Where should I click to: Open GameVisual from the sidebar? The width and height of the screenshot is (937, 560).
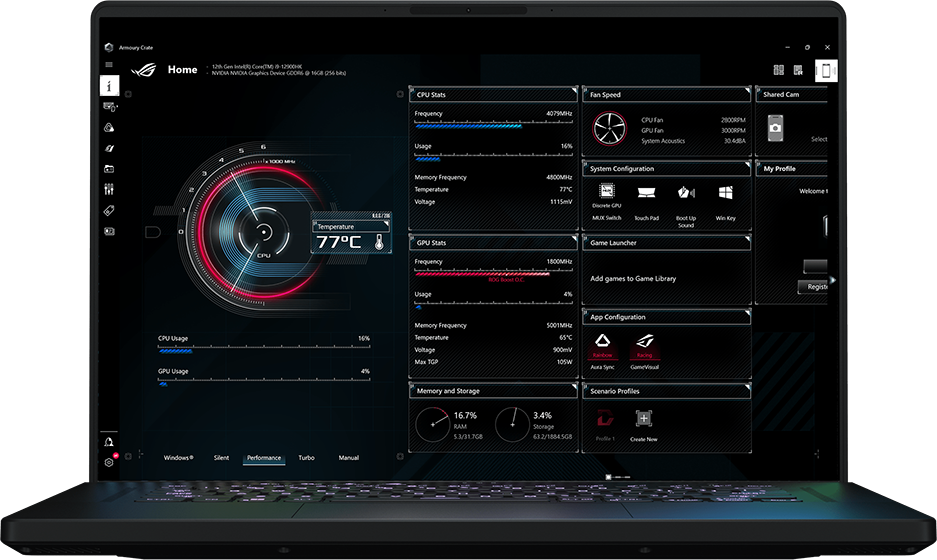109,148
